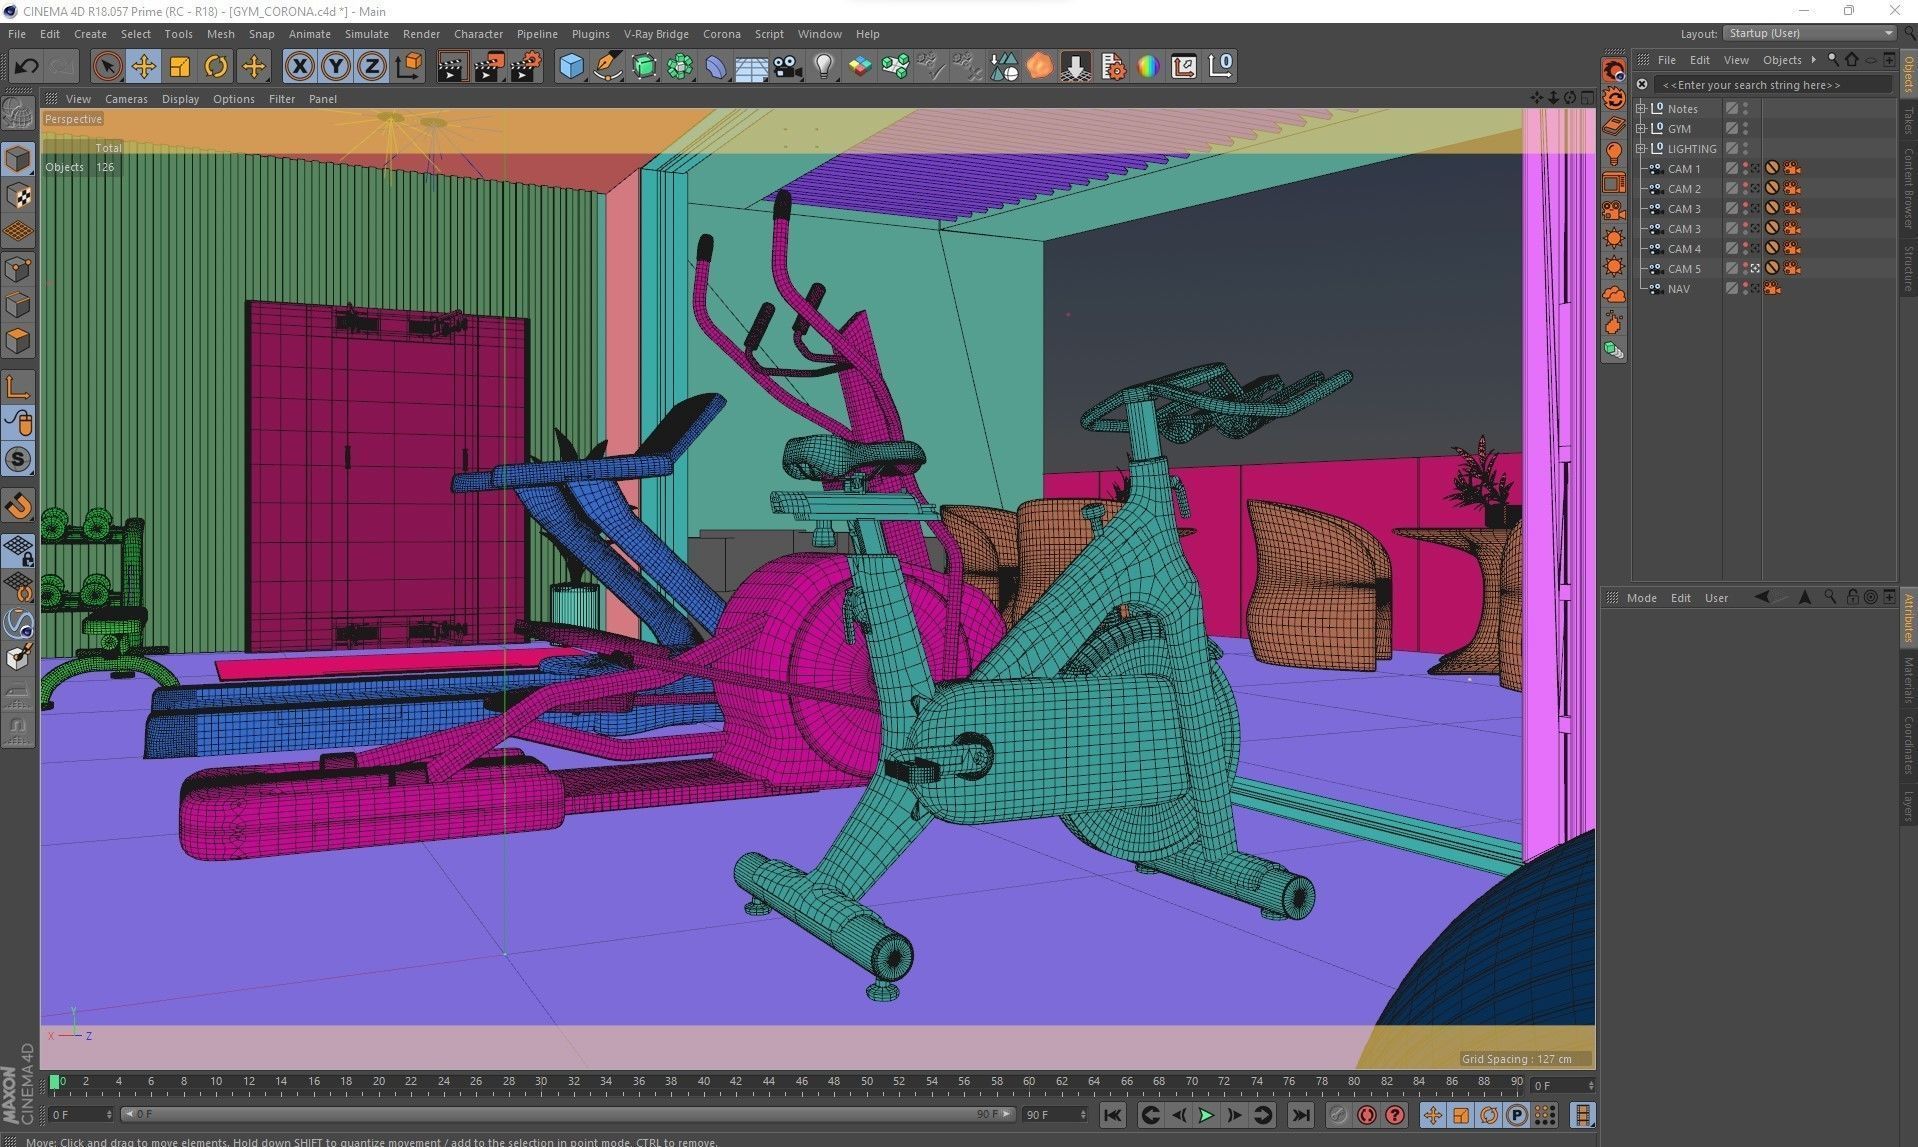This screenshot has height=1147, width=1918.
Task: Go to end of animation
Action: 1300,1115
